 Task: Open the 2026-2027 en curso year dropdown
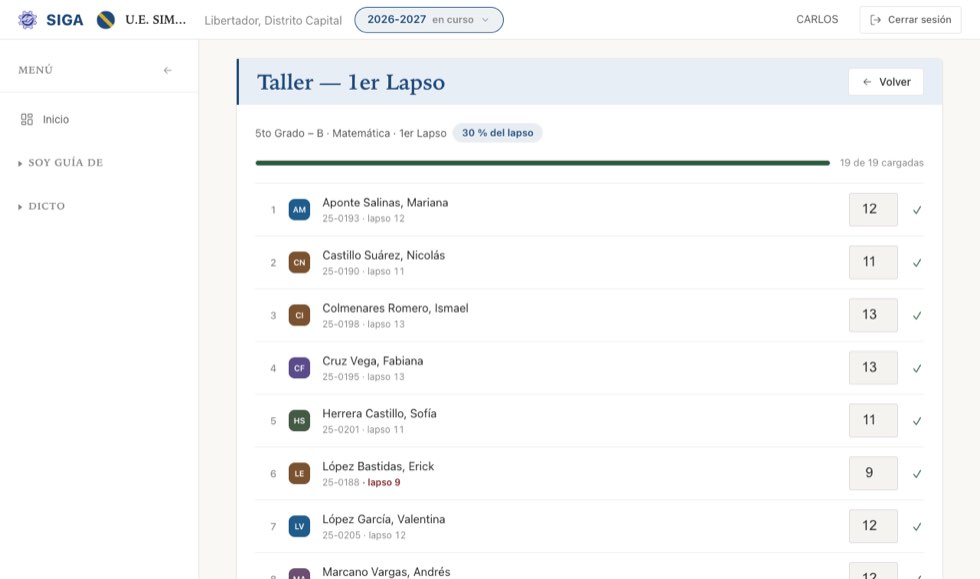429,20
